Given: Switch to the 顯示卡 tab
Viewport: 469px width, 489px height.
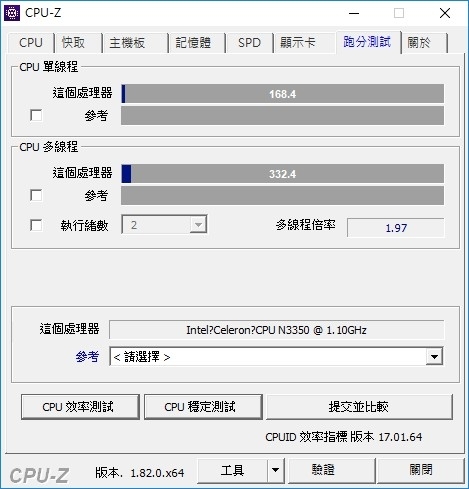Looking at the screenshot, I should (x=304, y=43).
